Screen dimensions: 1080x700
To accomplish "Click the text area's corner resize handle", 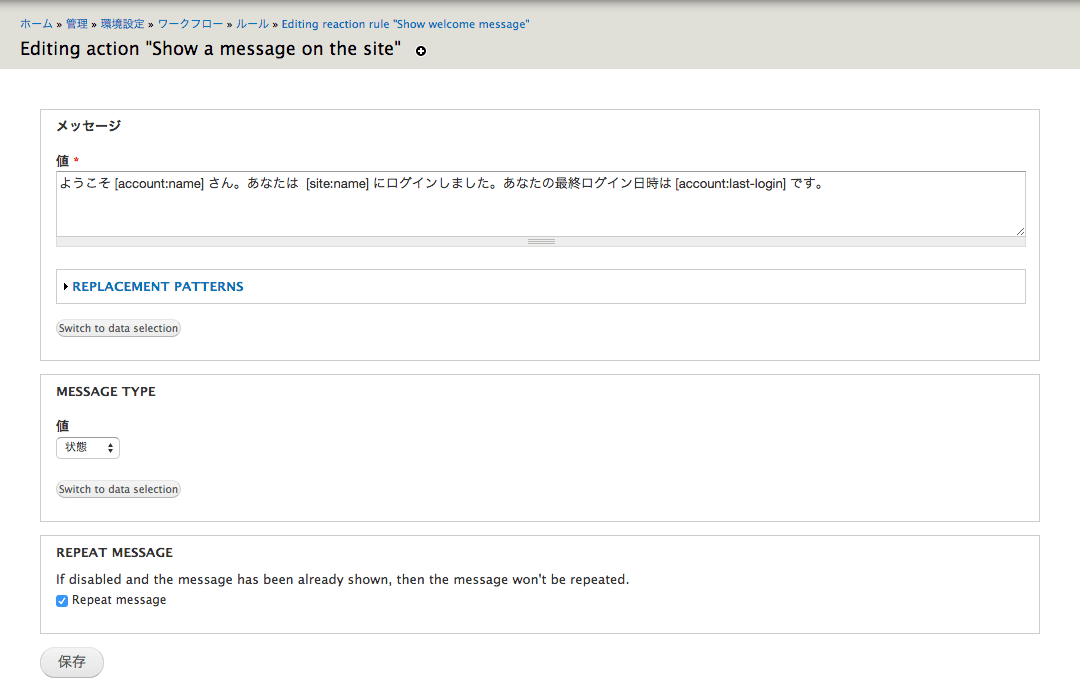I will click(x=1020, y=231).
